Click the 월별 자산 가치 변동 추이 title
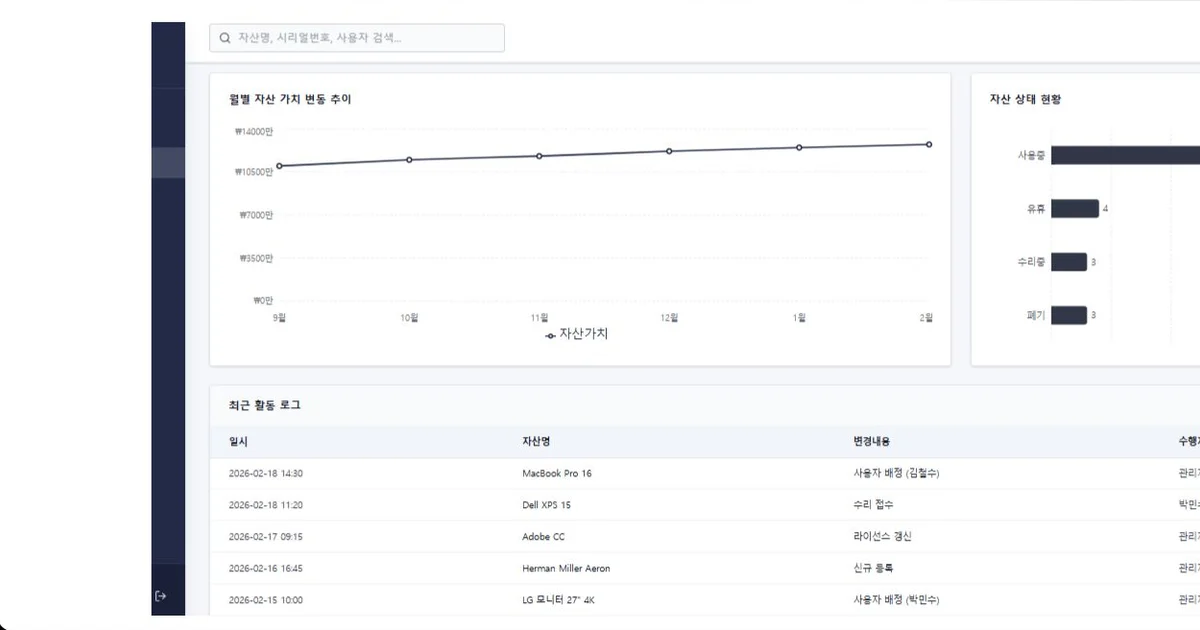 coord(290,99)
